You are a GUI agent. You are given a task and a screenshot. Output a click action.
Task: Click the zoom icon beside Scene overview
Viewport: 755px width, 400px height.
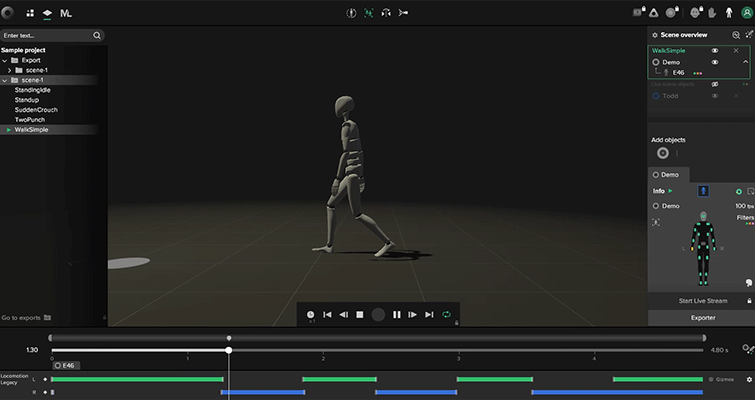tap(736, 35)
